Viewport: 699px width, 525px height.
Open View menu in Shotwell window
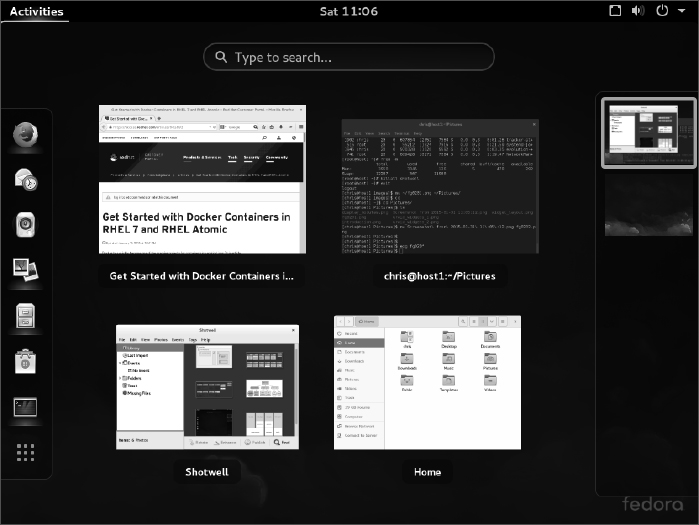click(145, 340)
